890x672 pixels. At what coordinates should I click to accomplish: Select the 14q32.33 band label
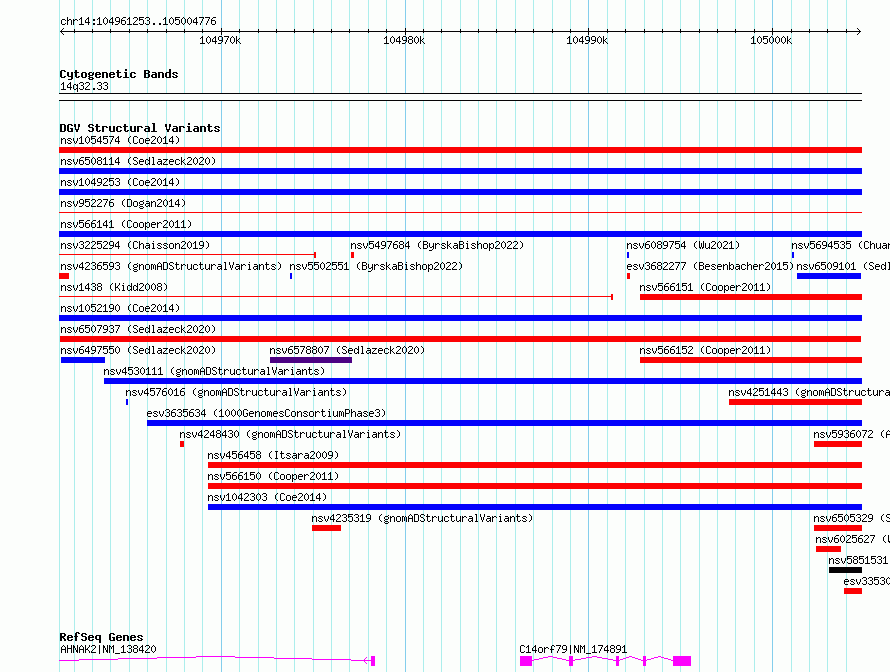(x=84, y=86)
